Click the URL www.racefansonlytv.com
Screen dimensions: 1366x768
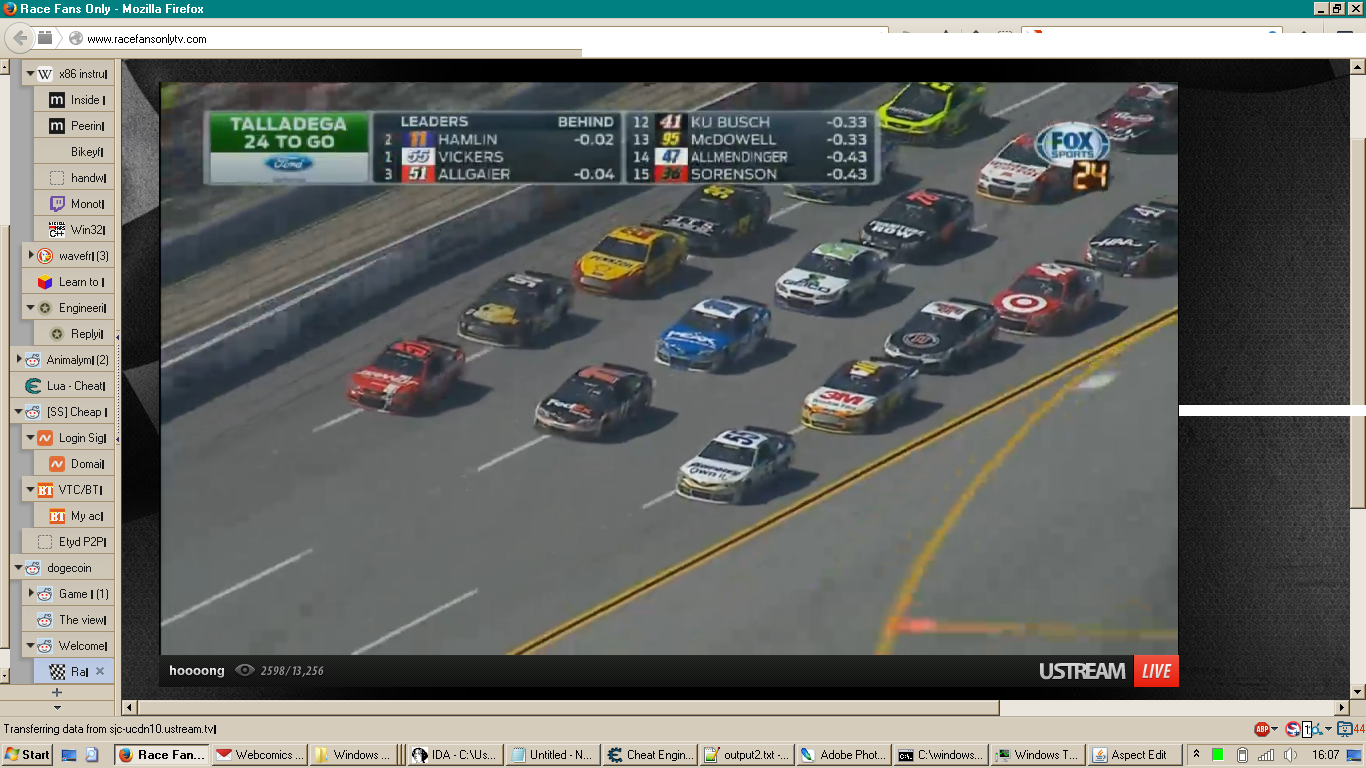pyautogui.click(x=146, y=39)
